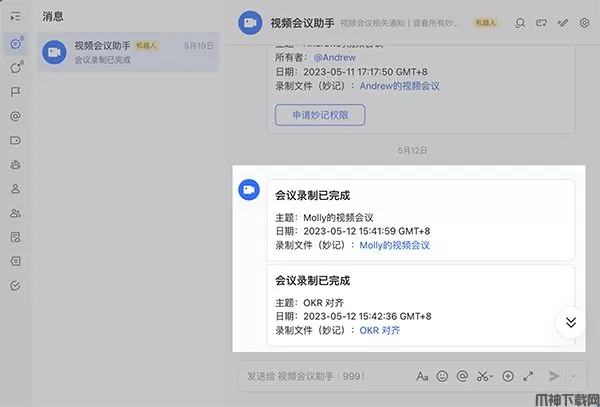Jump to latest messages with double-chevron button
Screen dimensions: 600x407
click(x=571, y=322)
